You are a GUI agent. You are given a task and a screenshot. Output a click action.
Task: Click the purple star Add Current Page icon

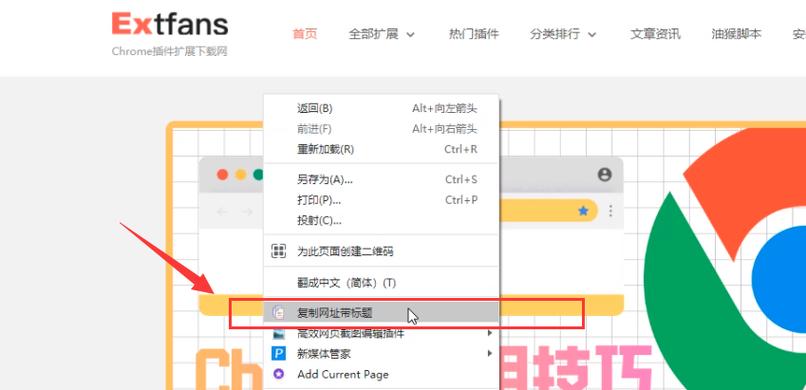point(278,374)
